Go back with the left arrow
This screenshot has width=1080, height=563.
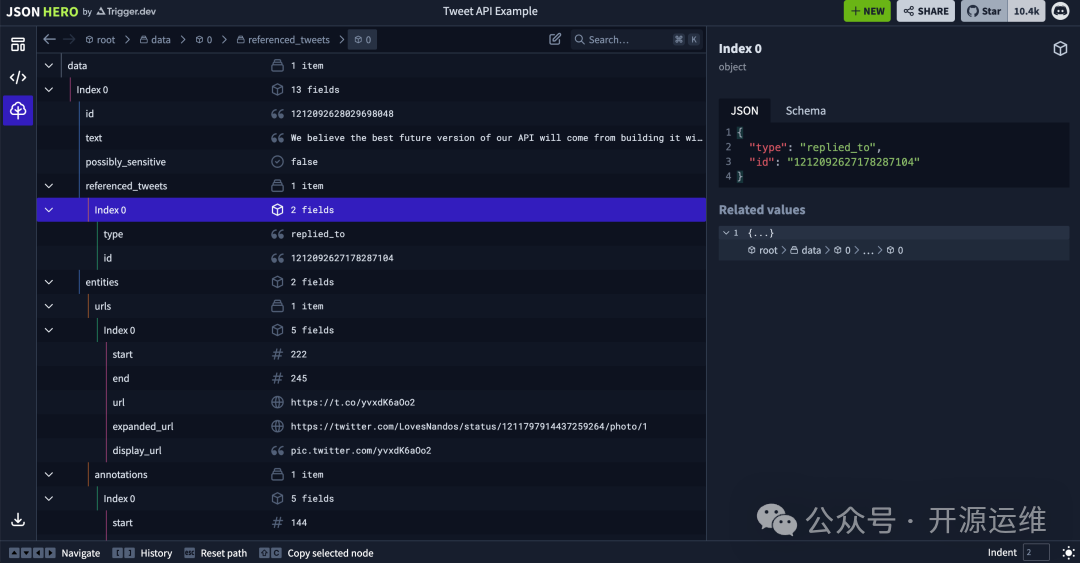coord(50,39)
